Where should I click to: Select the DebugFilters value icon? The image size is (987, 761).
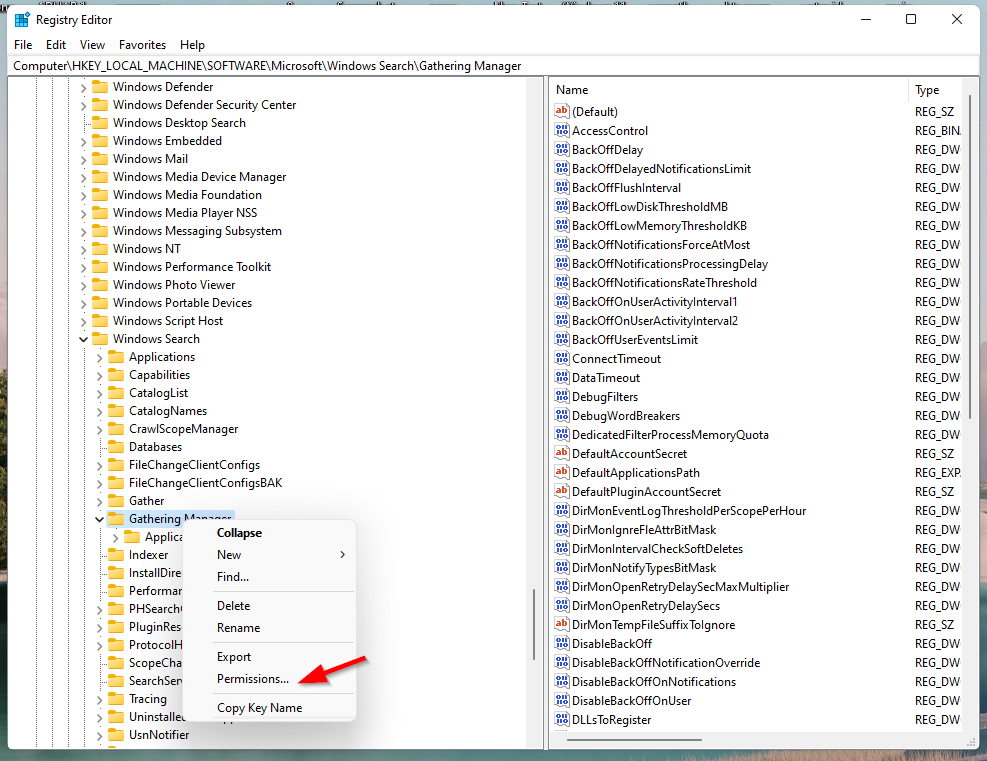(x=561, y=397)
